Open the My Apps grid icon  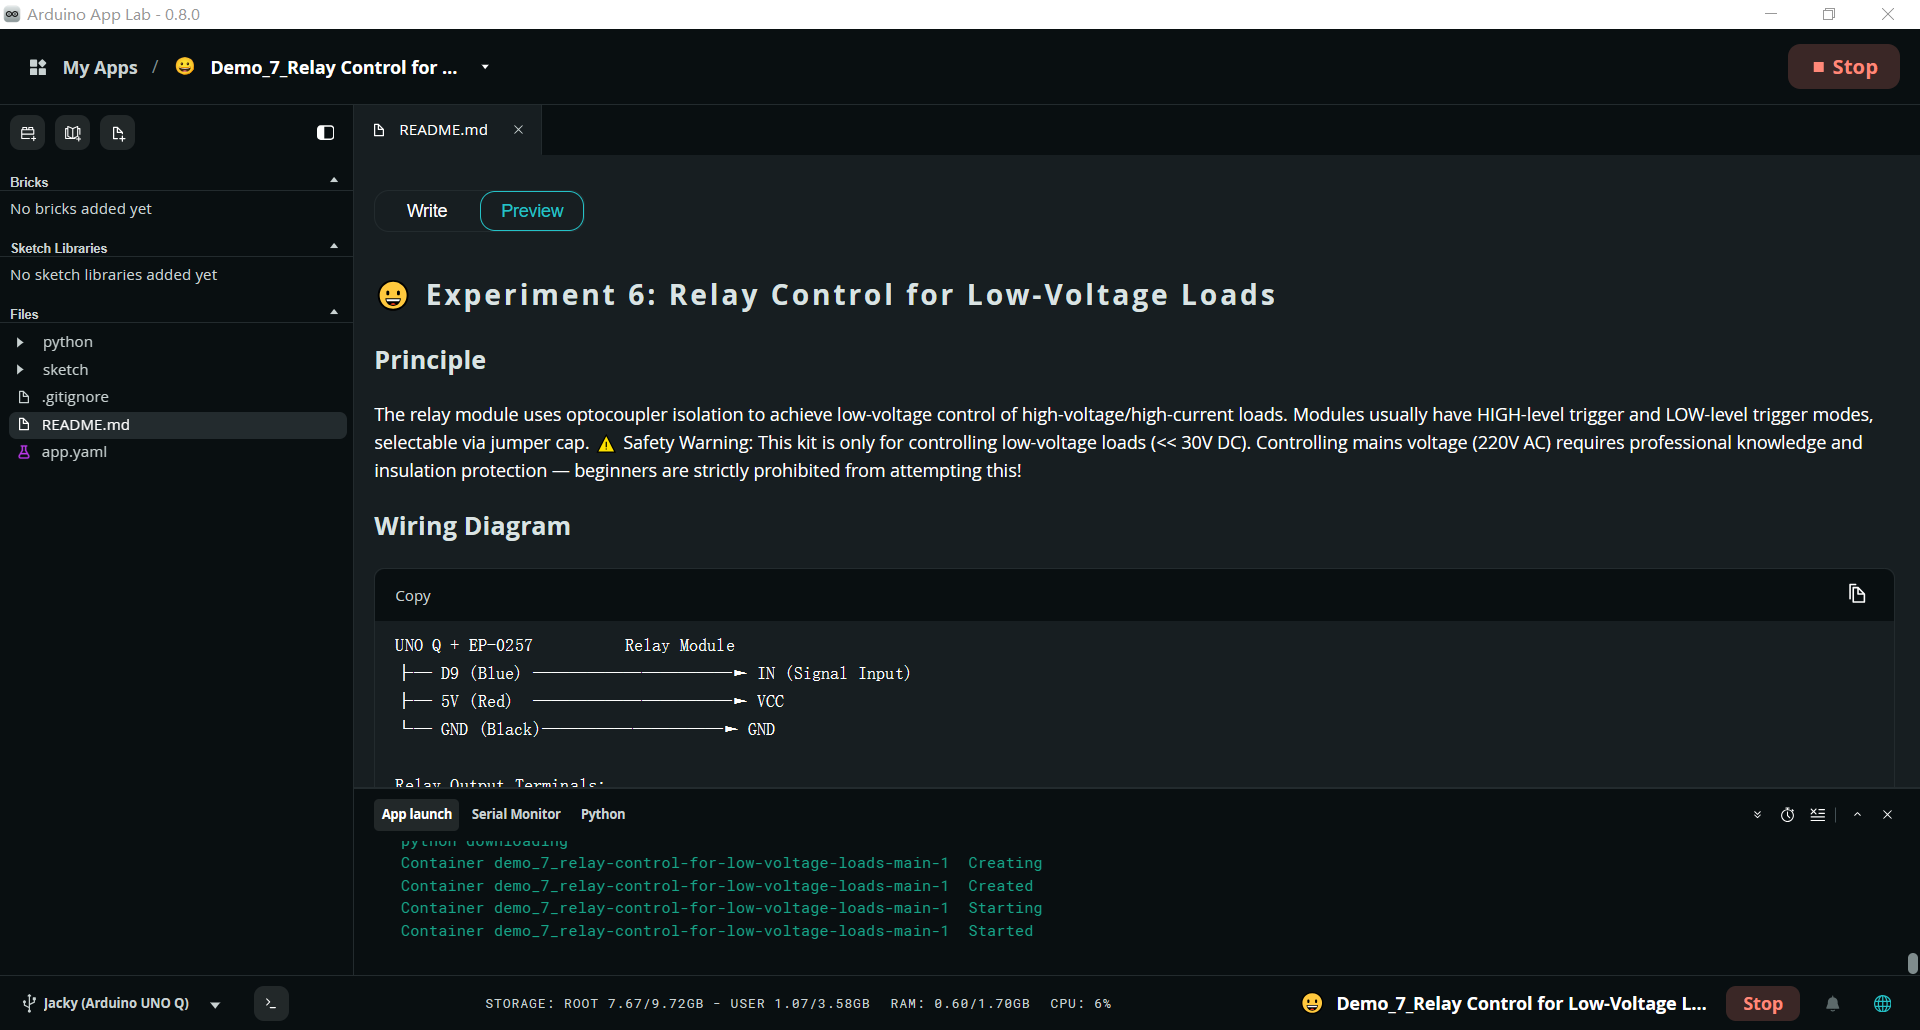pyautogui.click(x=38, y=67)
